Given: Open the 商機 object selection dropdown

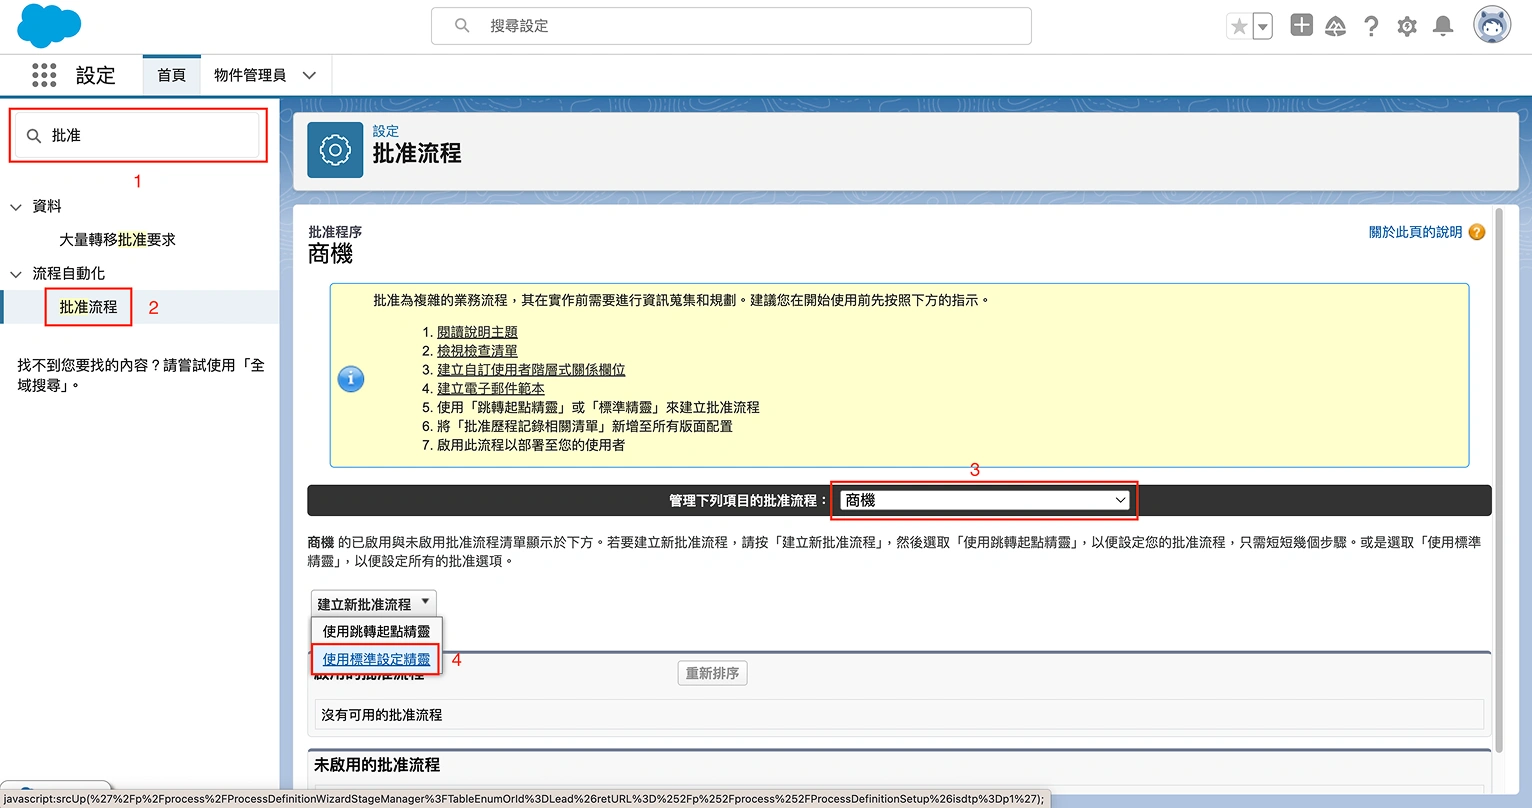Looking at the screenshot, I should (x=984, y=500).
